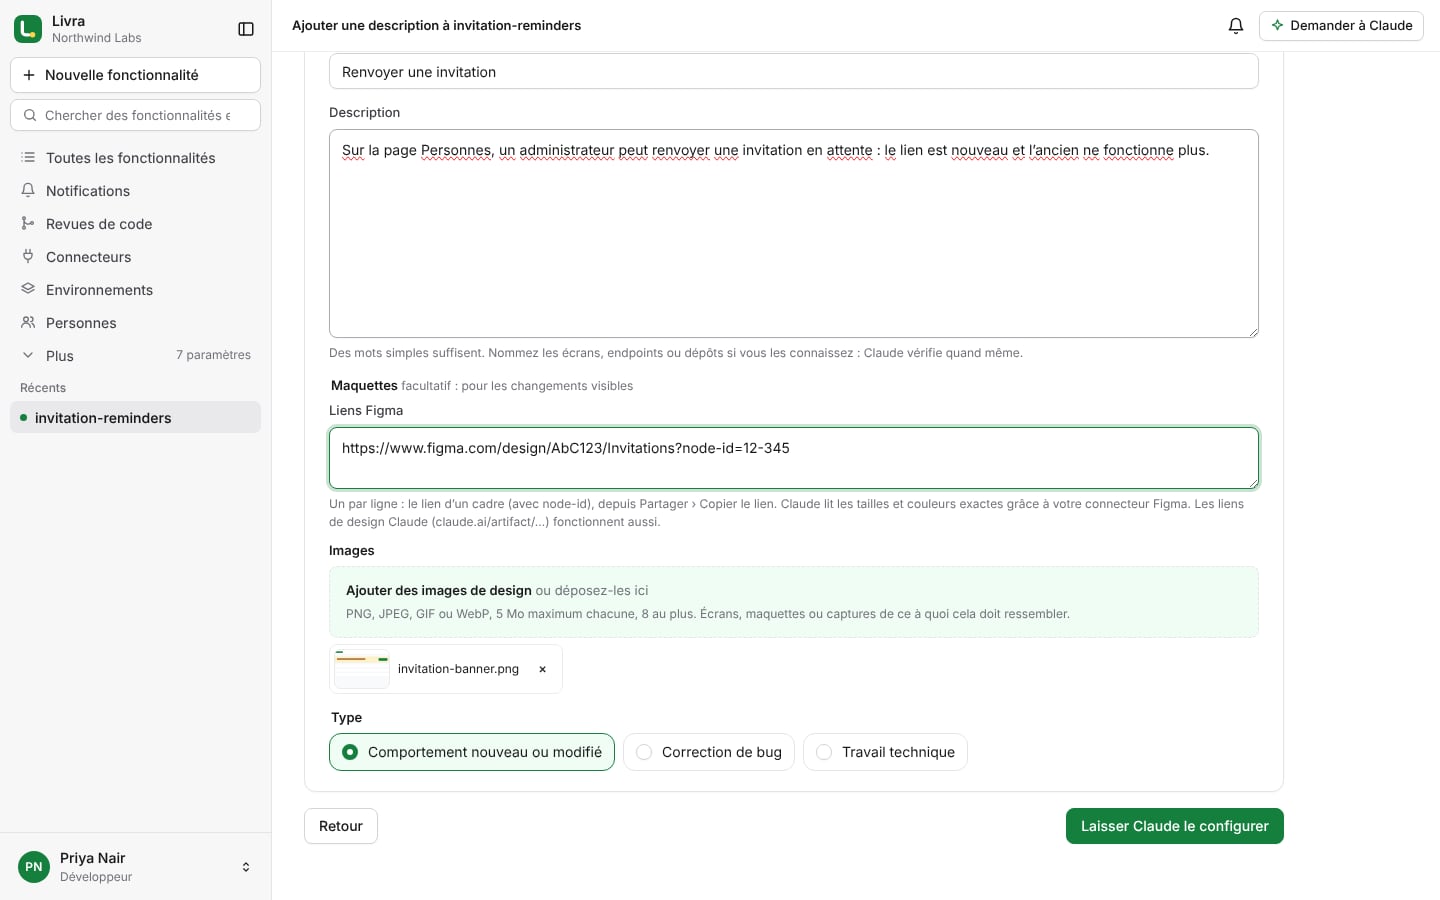
Task: Go to Environnements page
Action: pos(135,290)
